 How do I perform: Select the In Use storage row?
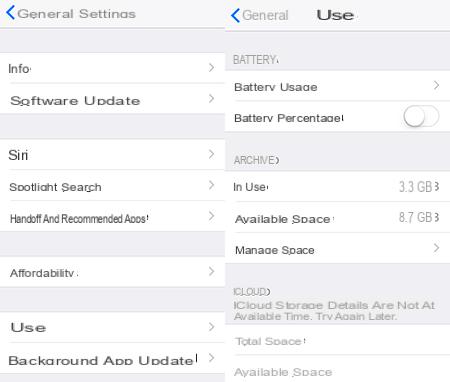(337, 187)
